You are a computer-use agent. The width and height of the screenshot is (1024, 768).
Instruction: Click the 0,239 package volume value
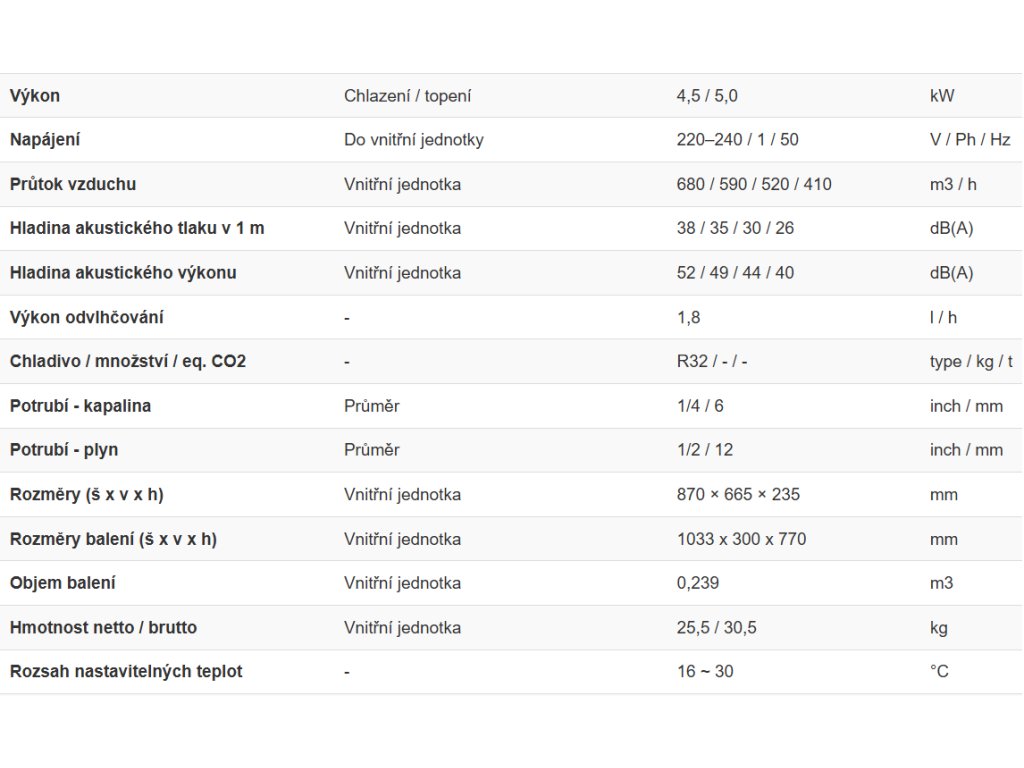(697, 583)
